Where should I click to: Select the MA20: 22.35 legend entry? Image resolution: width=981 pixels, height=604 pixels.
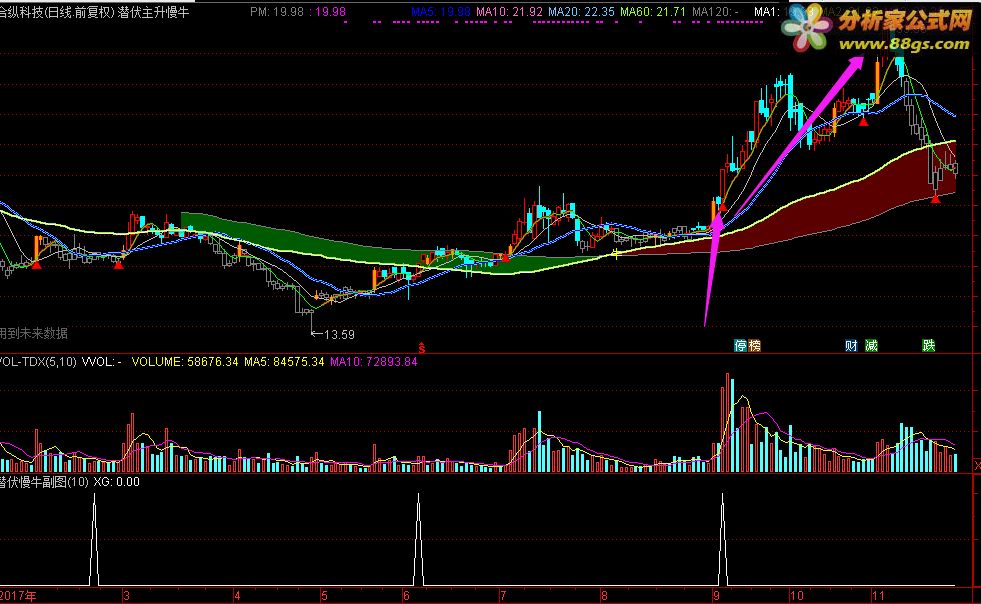coord(581,12)
